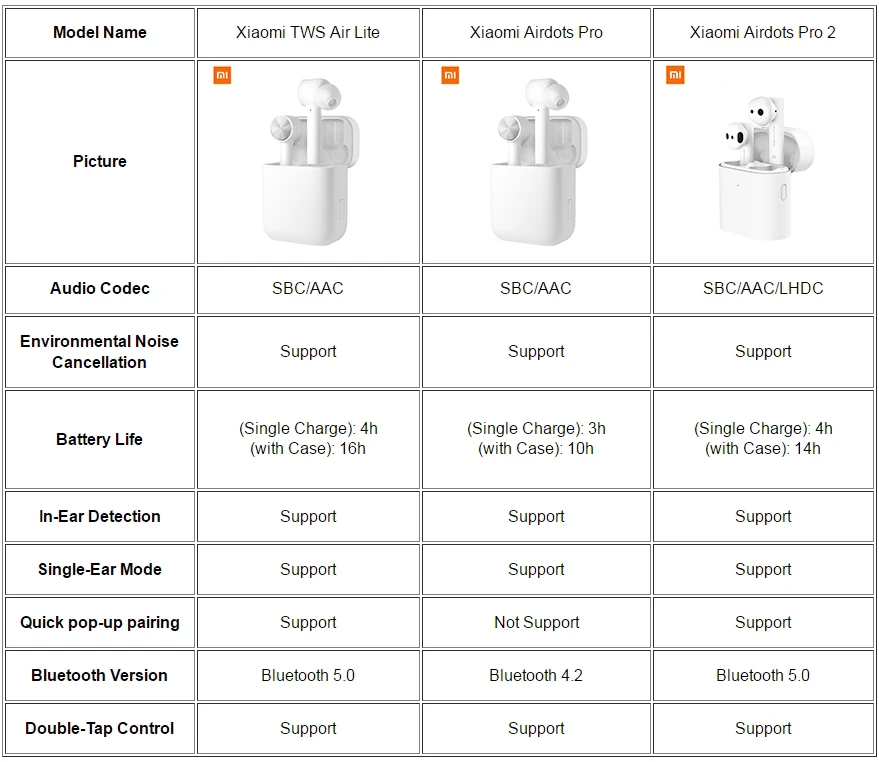Click the Battery Life row label
Image resolution: width=879 pixels, height=762 pixels.
[100, 439]
